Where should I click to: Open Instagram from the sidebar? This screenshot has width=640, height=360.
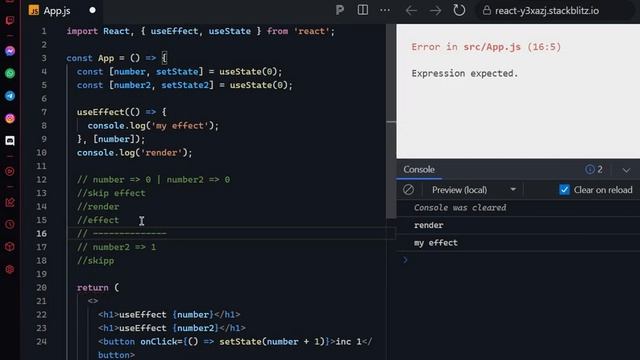(x=10, y=118)
